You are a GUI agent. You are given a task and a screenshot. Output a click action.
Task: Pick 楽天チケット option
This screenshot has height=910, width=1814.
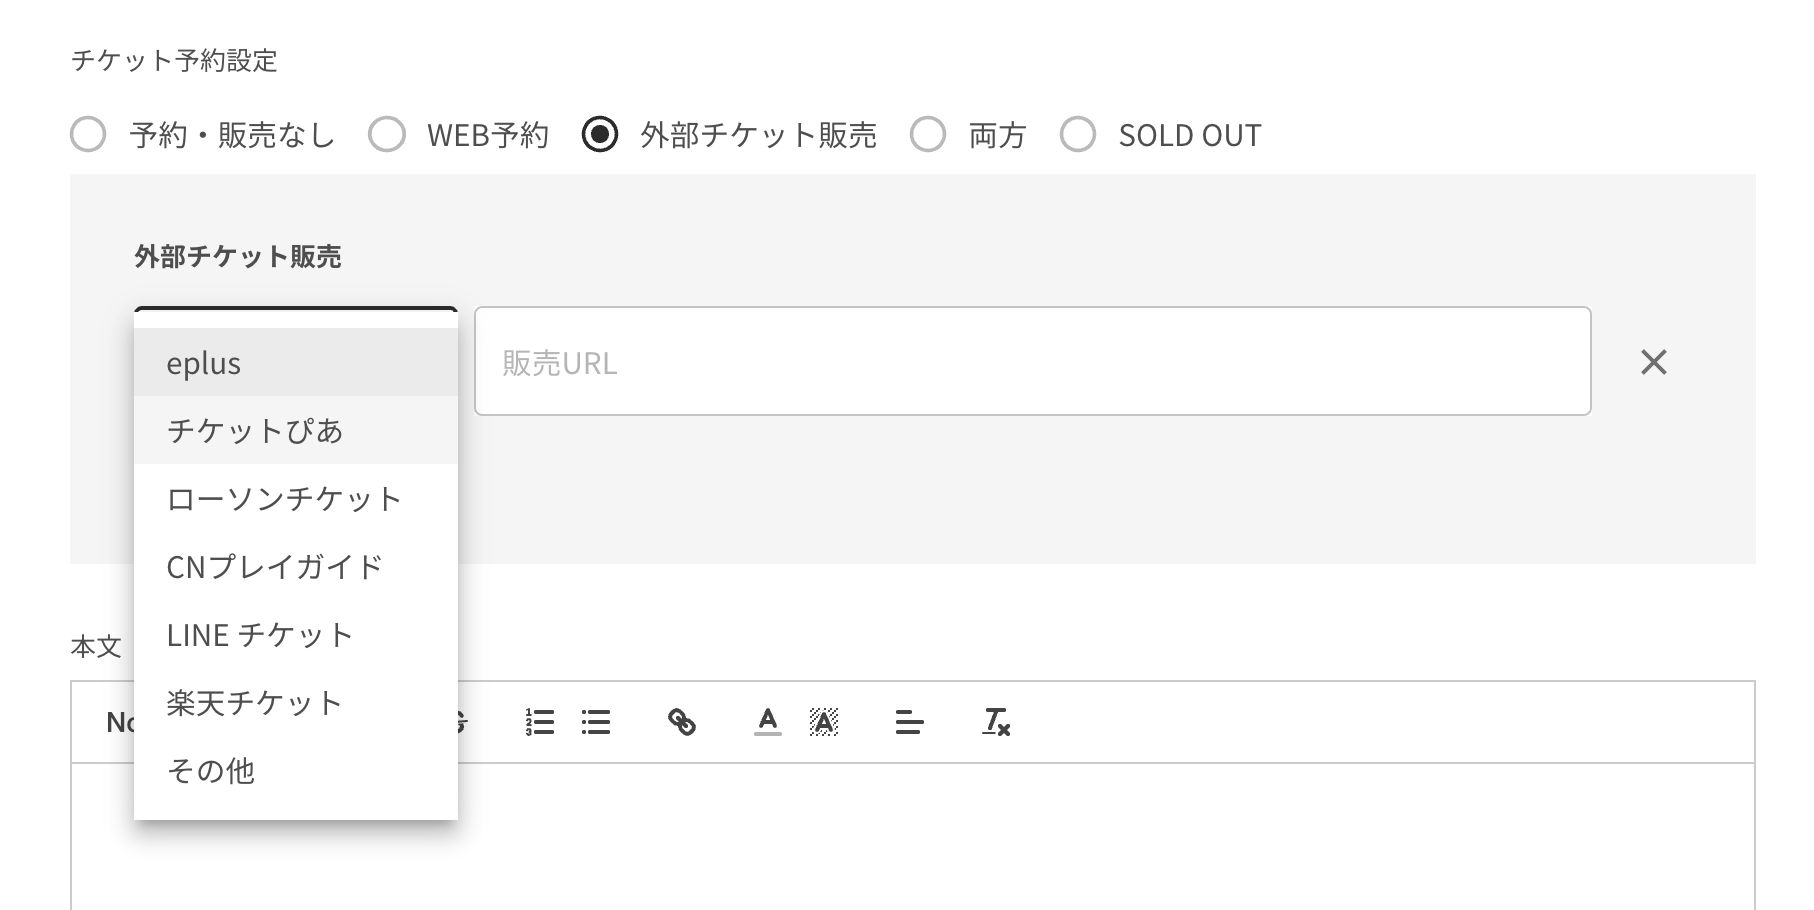[x=296, y=702]
